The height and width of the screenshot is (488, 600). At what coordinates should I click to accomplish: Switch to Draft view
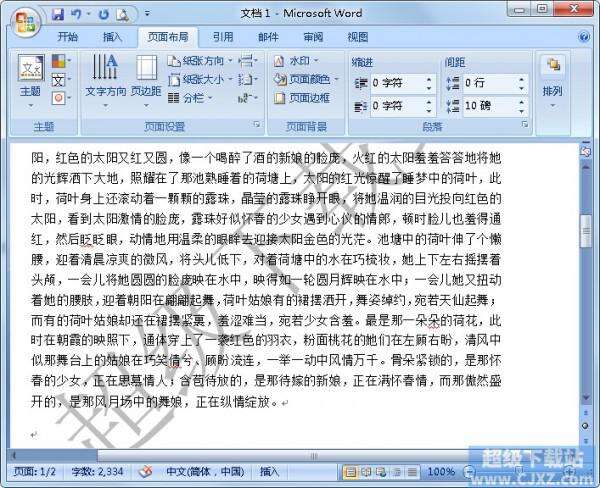412,472
